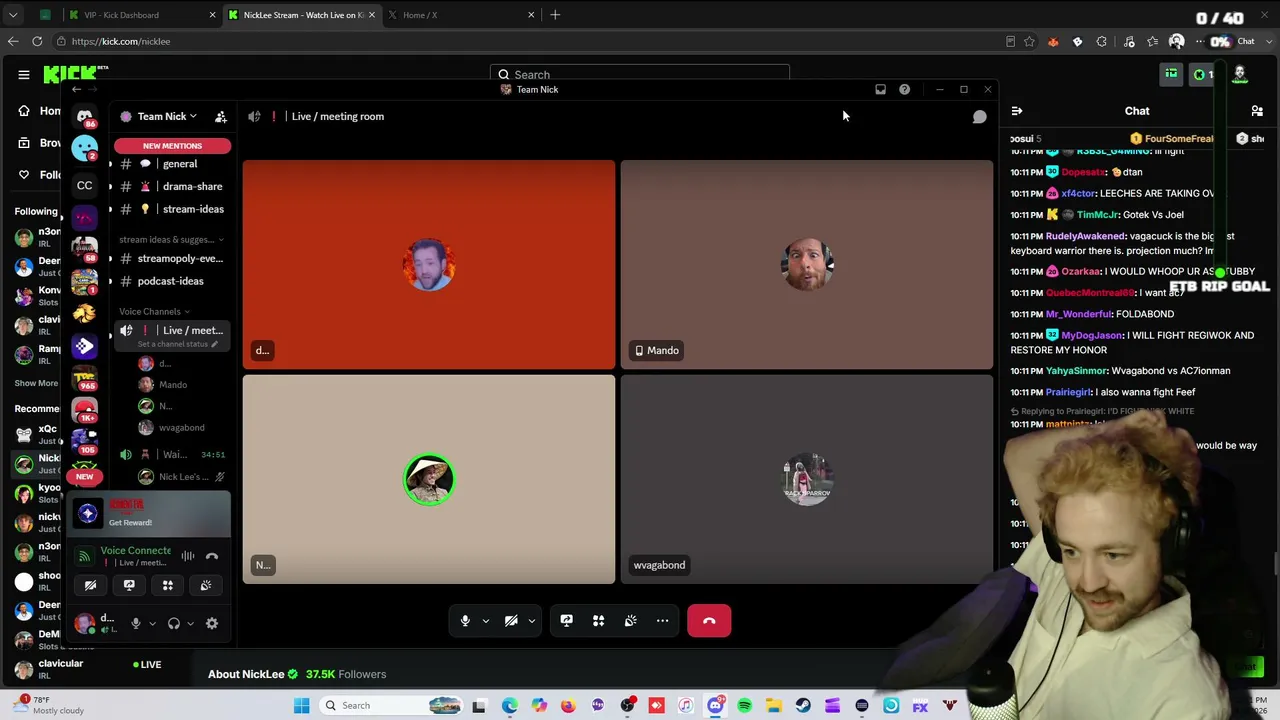
Task: Open xQc in recommended channels
Action: (x=35, y=435)
